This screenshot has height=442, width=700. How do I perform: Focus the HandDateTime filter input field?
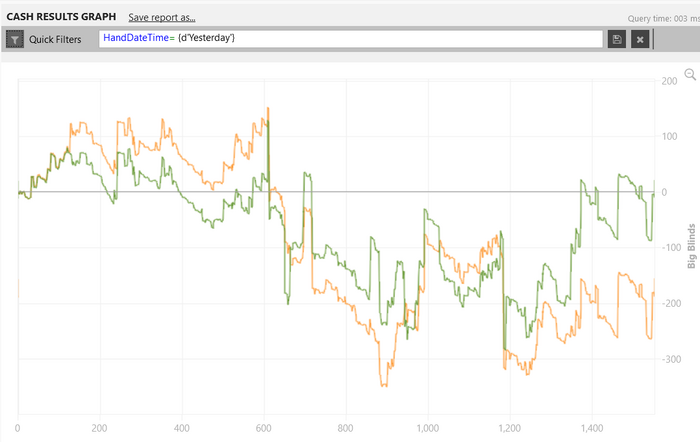pyautogui.click(x=351, y=39)
